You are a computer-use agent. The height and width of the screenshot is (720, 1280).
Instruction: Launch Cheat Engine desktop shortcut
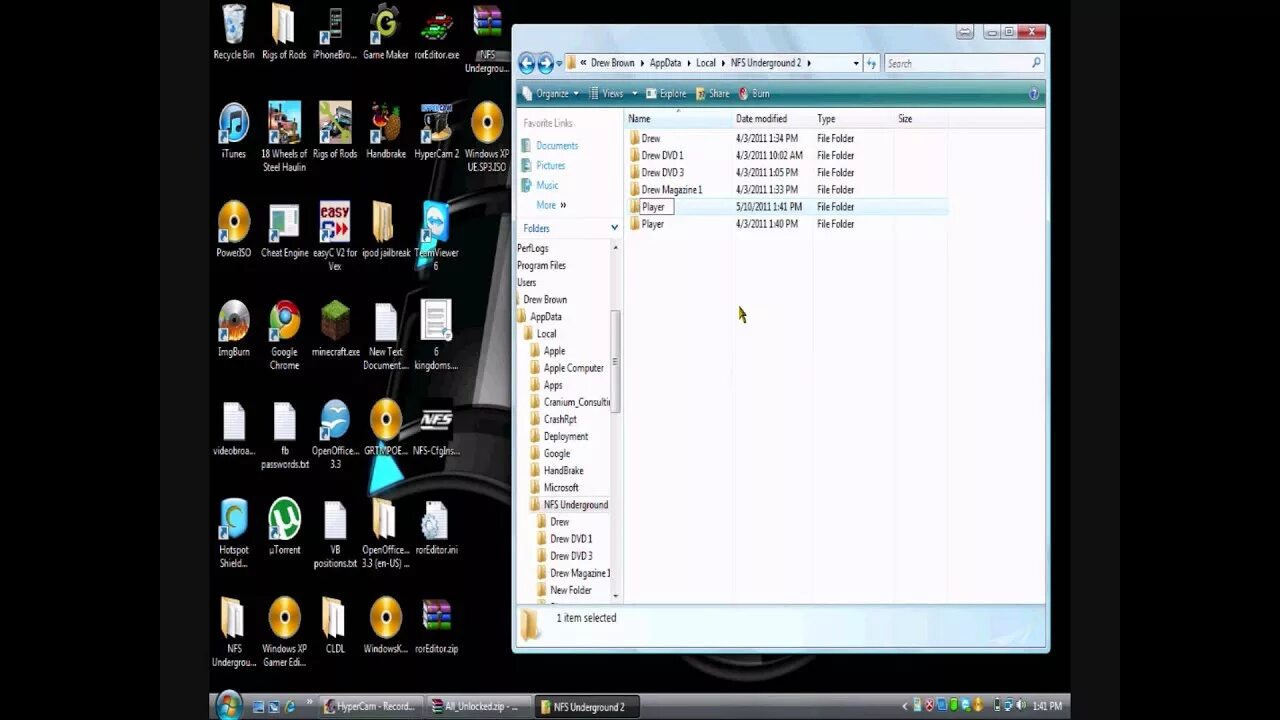pos(284,229)
